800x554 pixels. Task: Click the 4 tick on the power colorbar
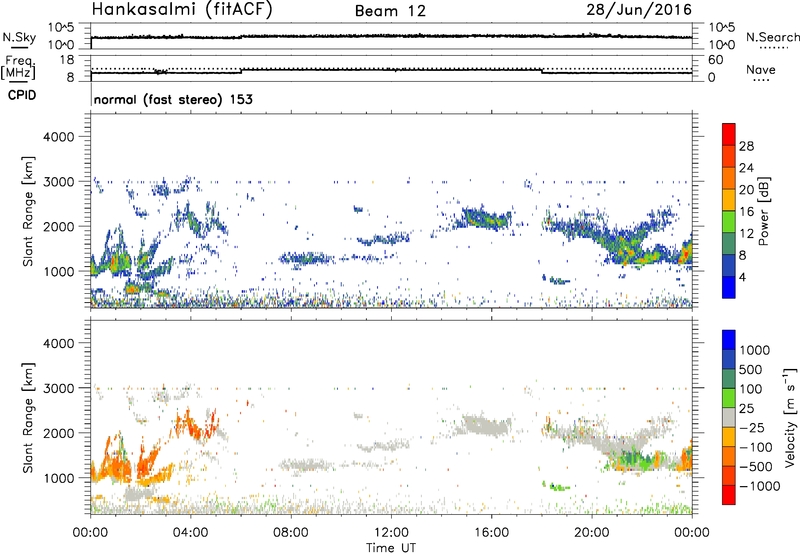tap(742, 277)
